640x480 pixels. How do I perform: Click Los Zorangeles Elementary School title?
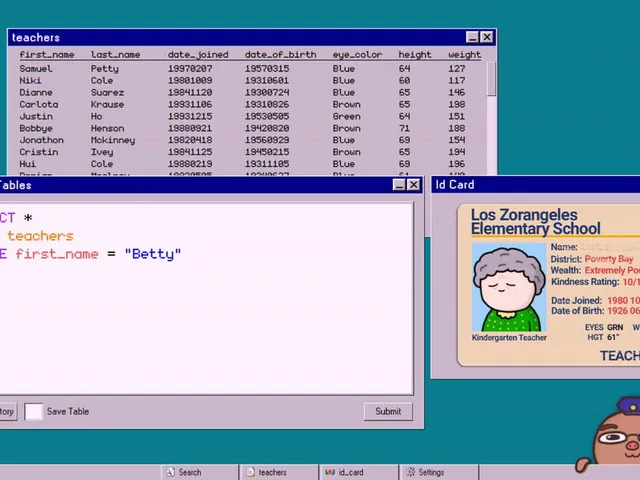pos(536,222)
